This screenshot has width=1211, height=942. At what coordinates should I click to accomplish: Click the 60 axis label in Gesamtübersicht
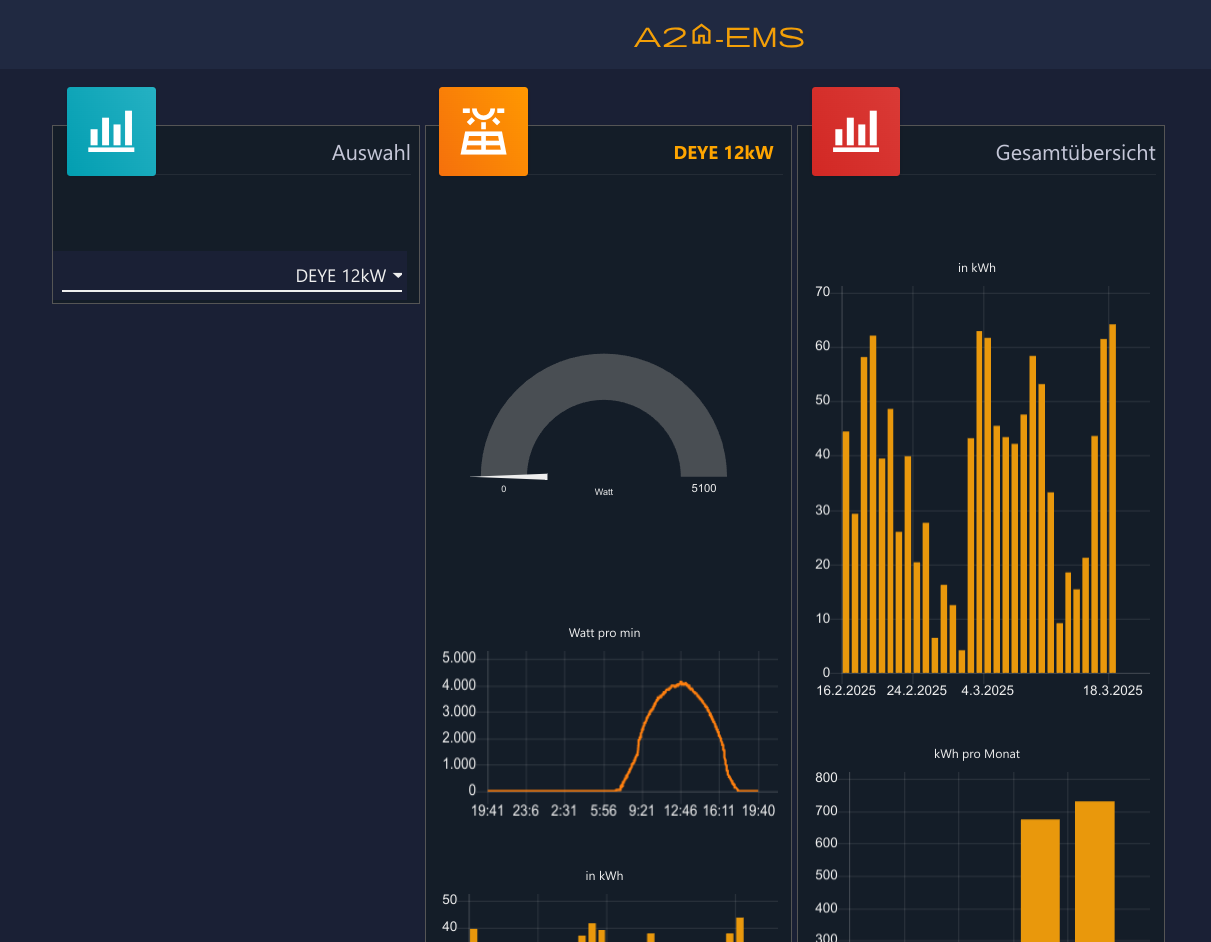tap(823, 347)
